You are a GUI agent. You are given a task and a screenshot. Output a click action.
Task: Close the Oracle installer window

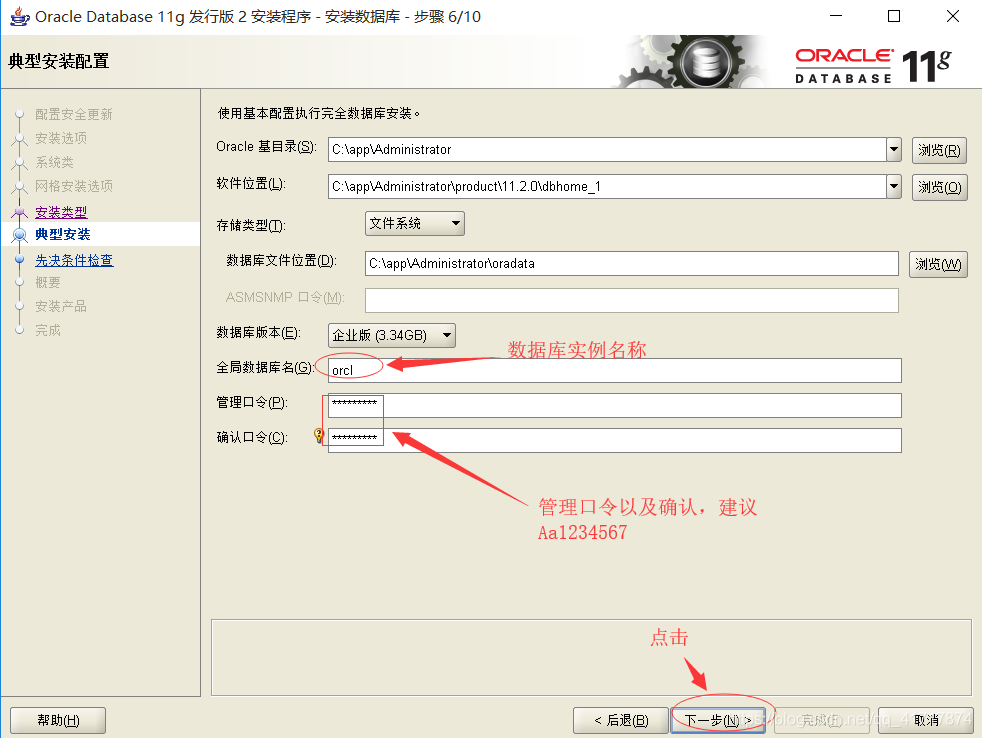coord(953,16)
